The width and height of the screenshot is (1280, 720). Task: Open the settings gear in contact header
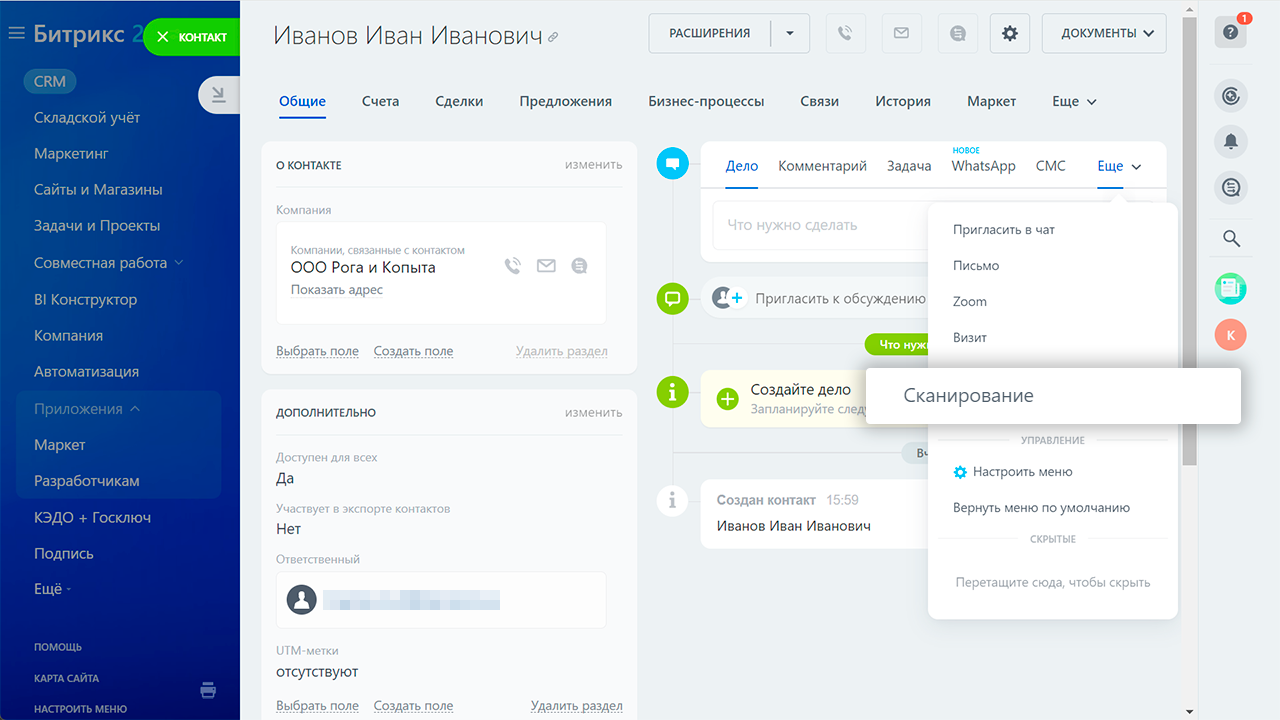click(x=1009, y=33)
